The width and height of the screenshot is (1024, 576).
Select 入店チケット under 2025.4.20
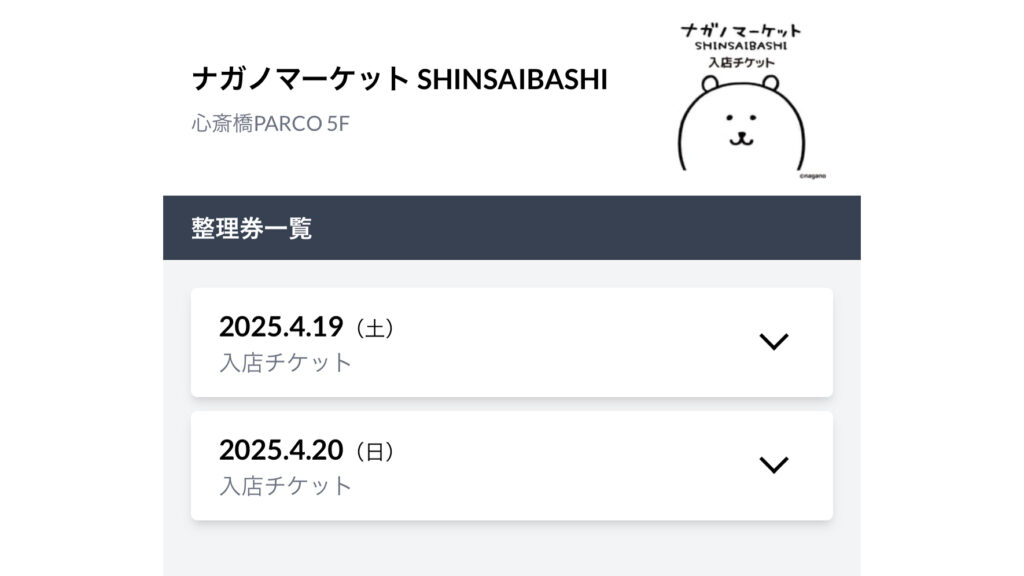pyautogui.click(x=285, y=486)
